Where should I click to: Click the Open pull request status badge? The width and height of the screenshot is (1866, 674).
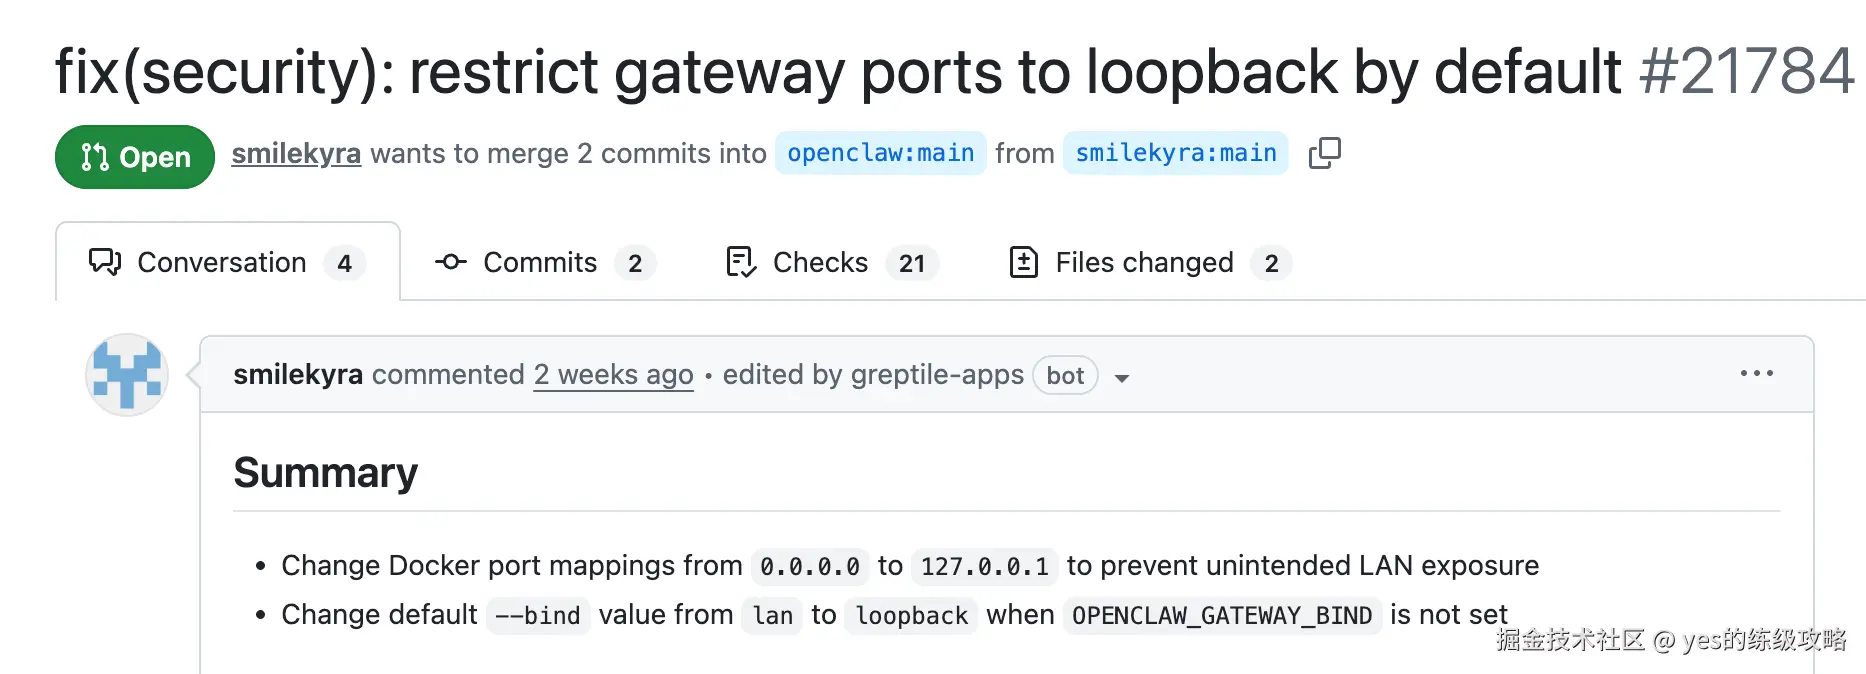tap(135, 157)
